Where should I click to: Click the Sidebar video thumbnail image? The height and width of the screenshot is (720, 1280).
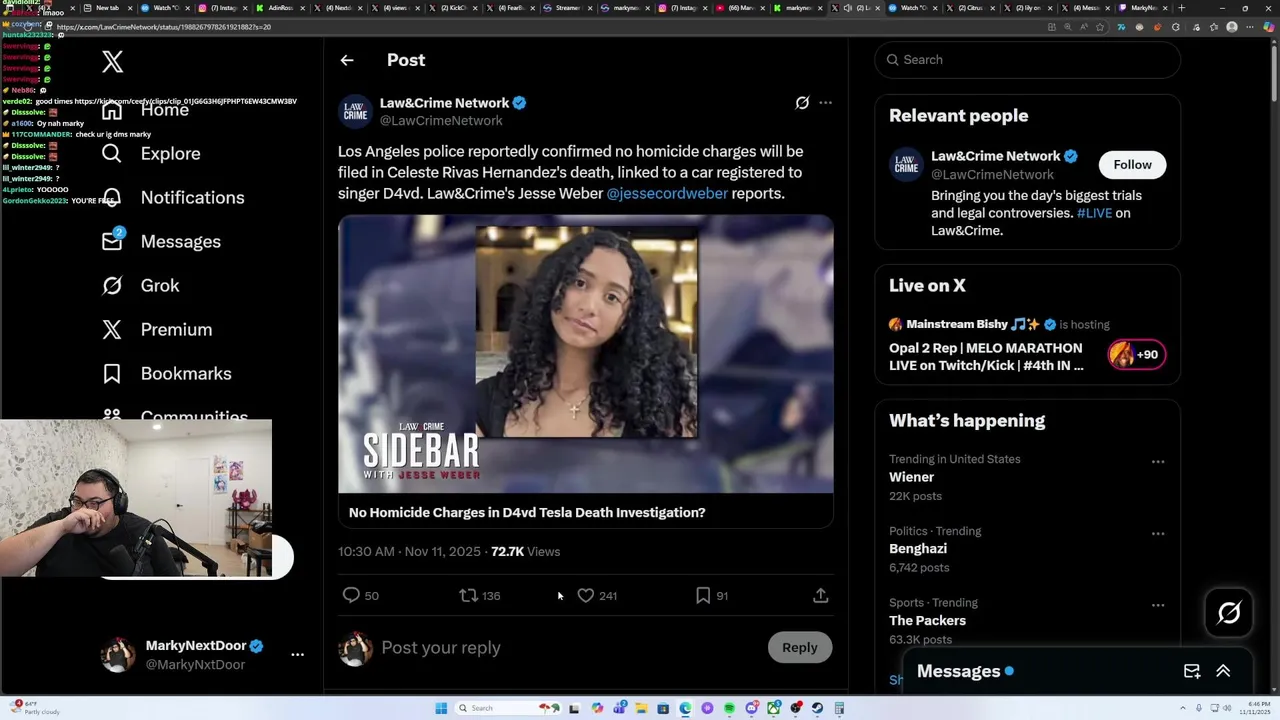pos(585,355)
